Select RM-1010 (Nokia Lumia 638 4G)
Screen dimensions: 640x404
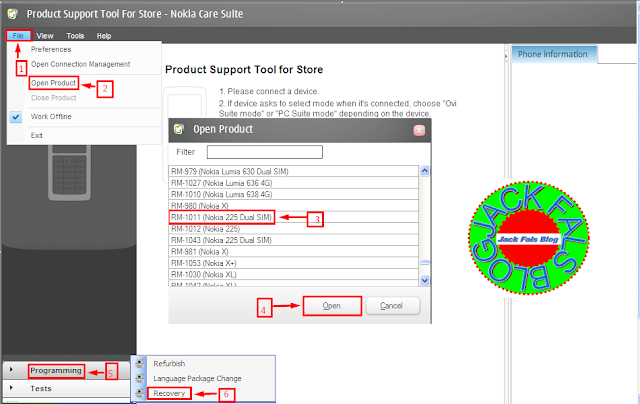pyautogui.click(x=293, y=194)
